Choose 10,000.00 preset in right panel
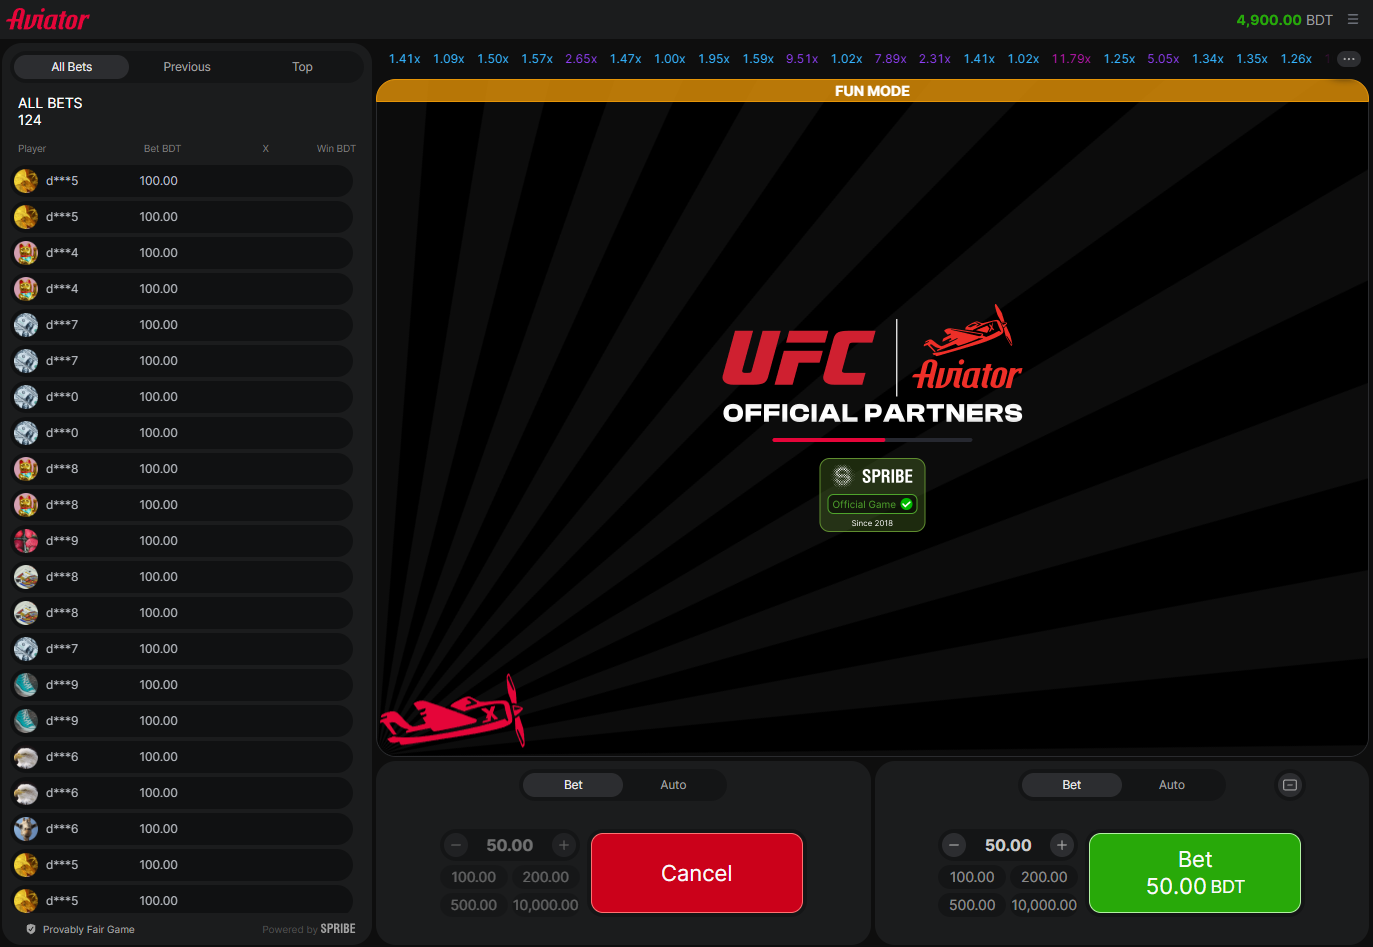Viewport: 1373px width, 947px height. click(1044, 905)
